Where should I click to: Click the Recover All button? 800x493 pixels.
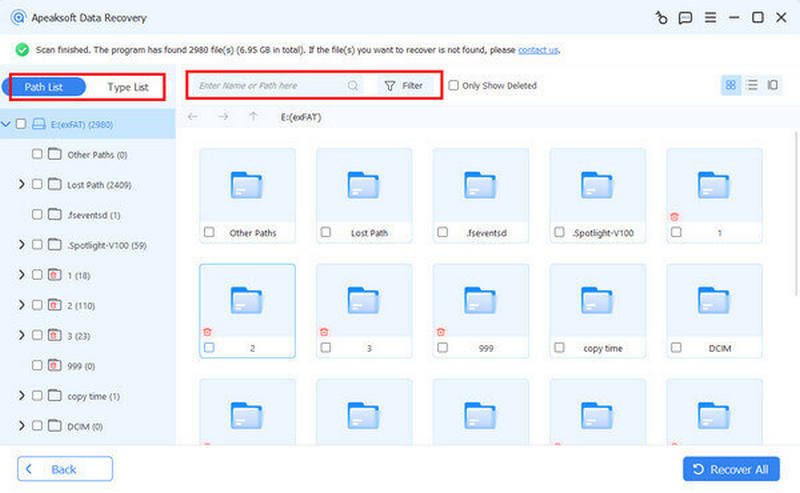point(731,469)
